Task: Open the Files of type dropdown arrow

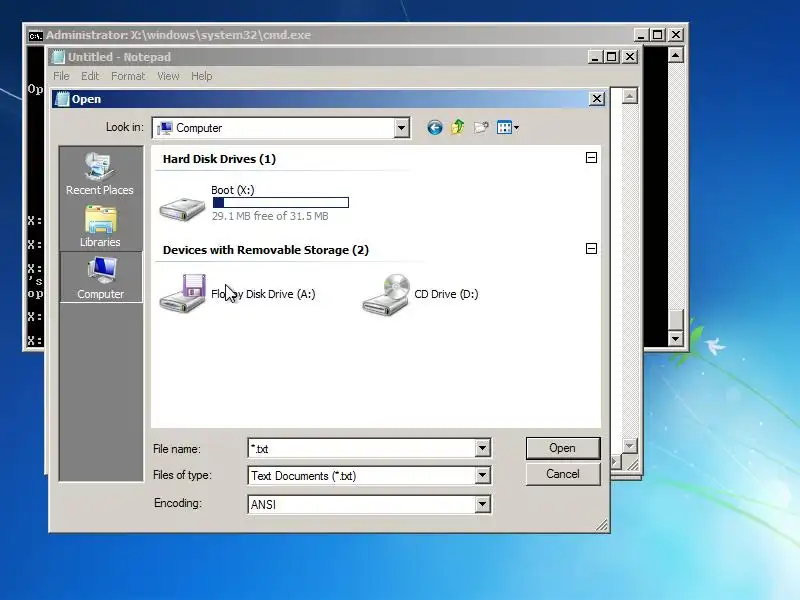Action: click(482, 476)
